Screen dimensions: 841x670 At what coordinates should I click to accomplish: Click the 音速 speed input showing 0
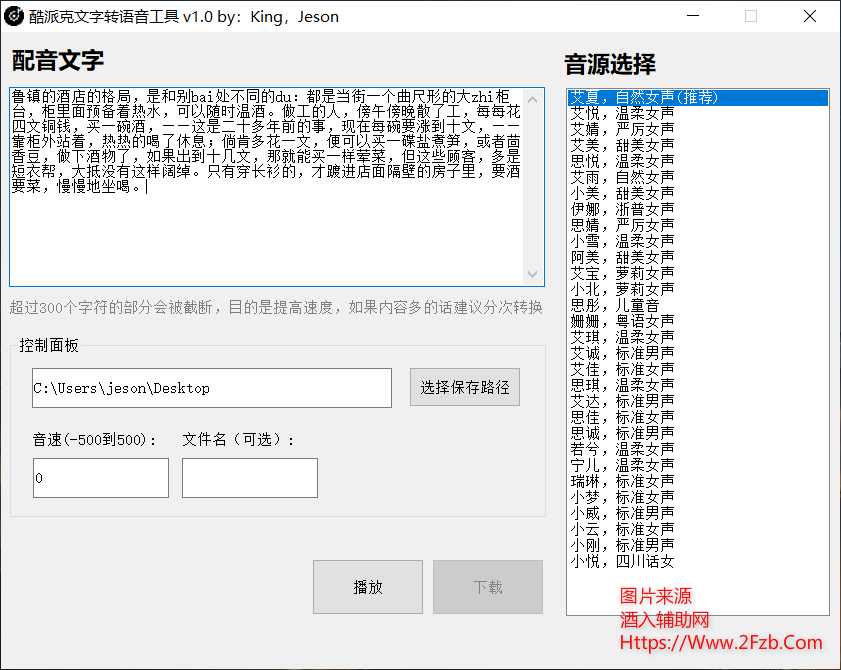[x=100, y=478]
